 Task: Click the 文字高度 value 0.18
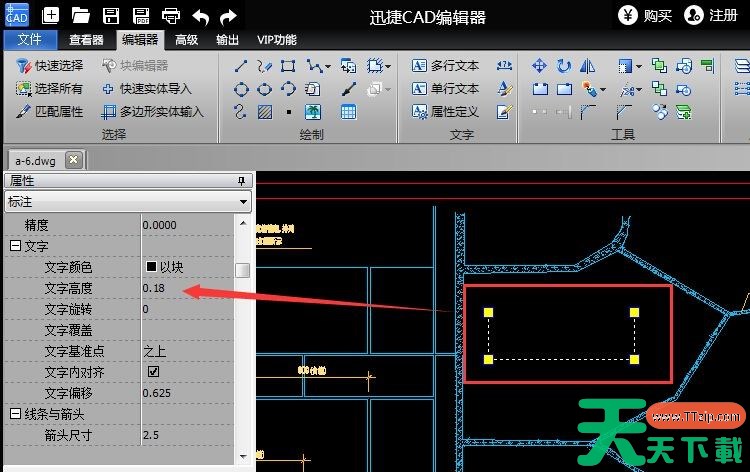coord(154,288)
